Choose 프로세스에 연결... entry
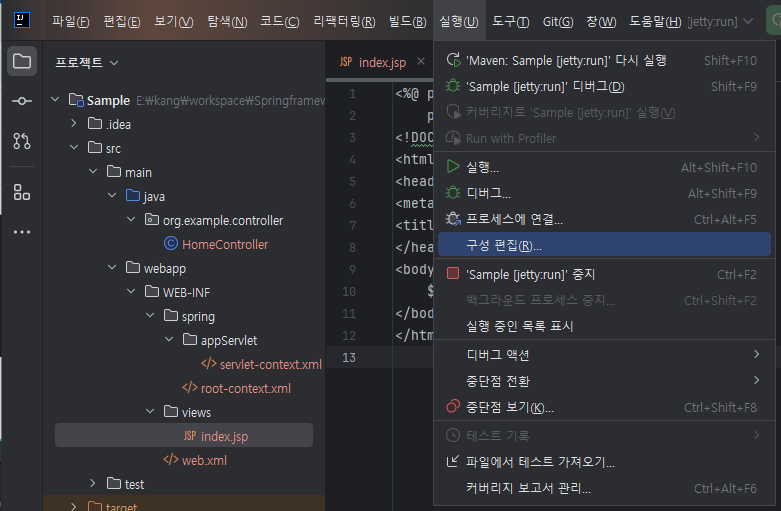Viewport: 781px width, 511px height. [604, 219]
